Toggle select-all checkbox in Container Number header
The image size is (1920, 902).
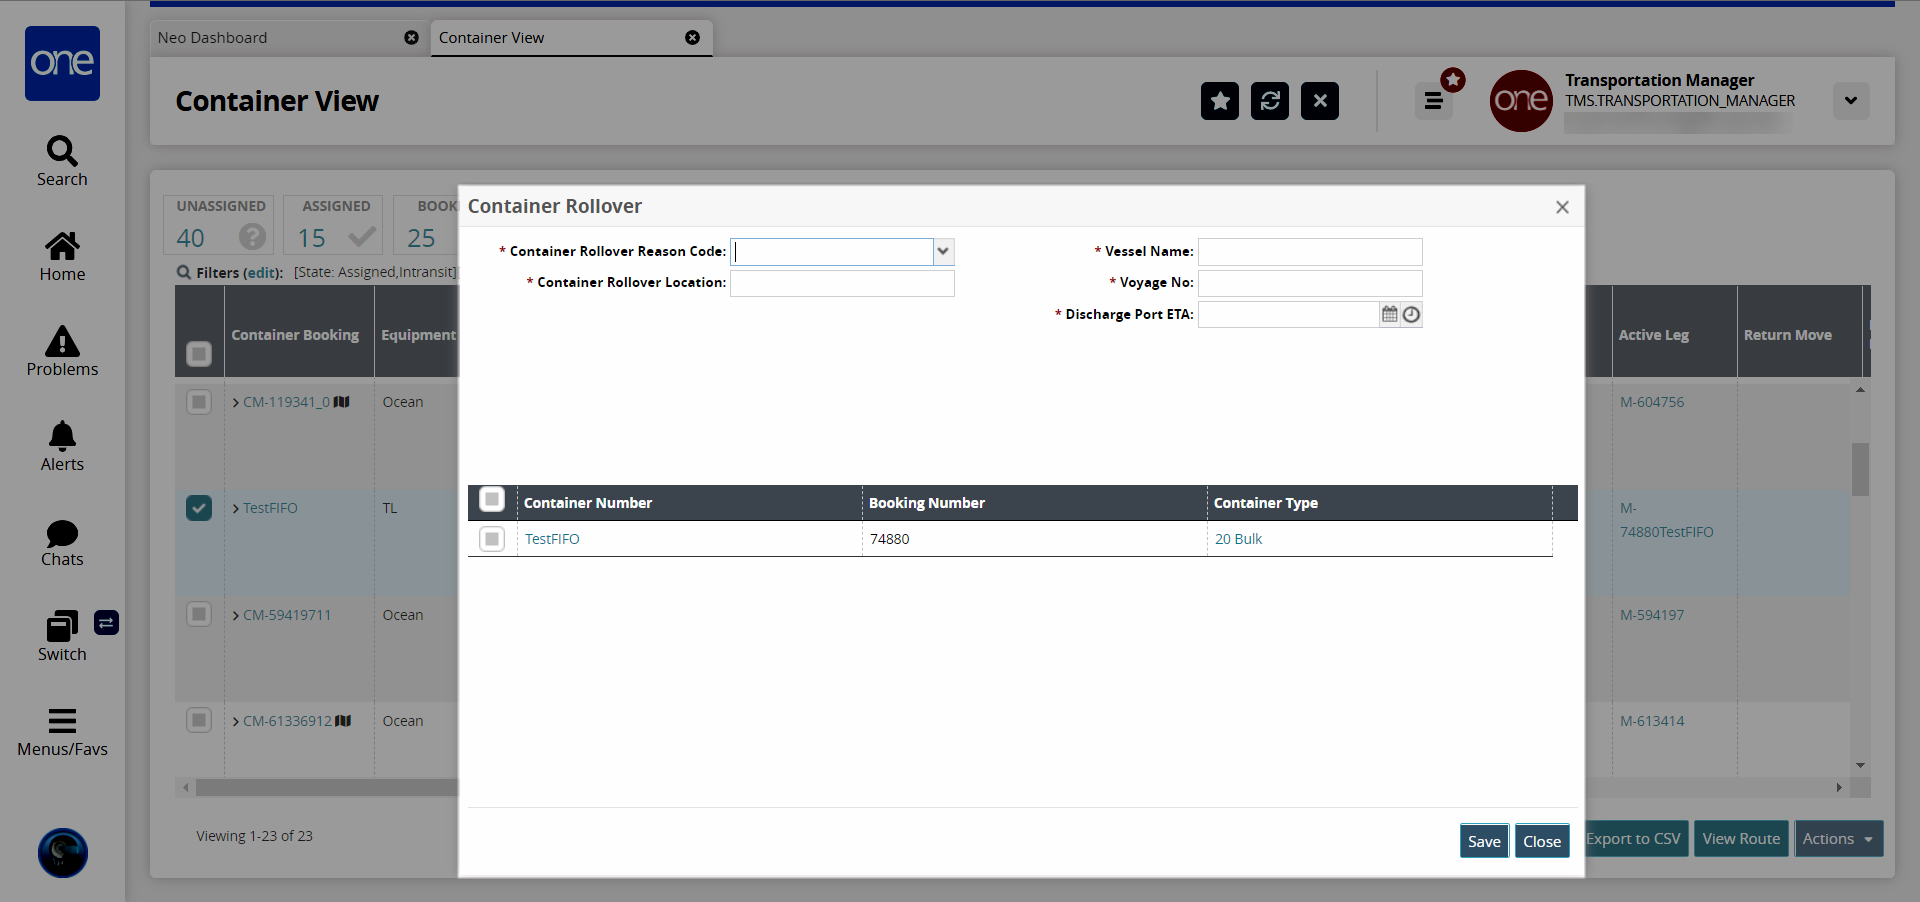click(x=492, y=499)
